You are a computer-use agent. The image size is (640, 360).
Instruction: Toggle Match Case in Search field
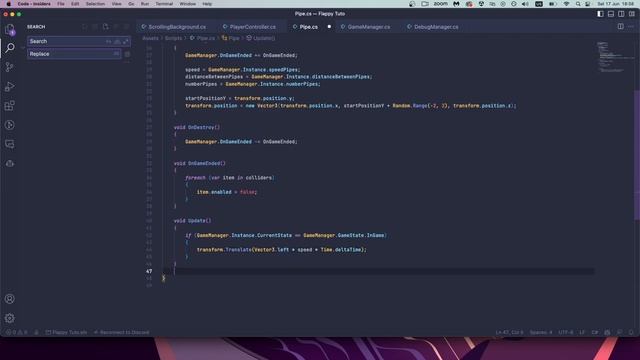[108, 41]
